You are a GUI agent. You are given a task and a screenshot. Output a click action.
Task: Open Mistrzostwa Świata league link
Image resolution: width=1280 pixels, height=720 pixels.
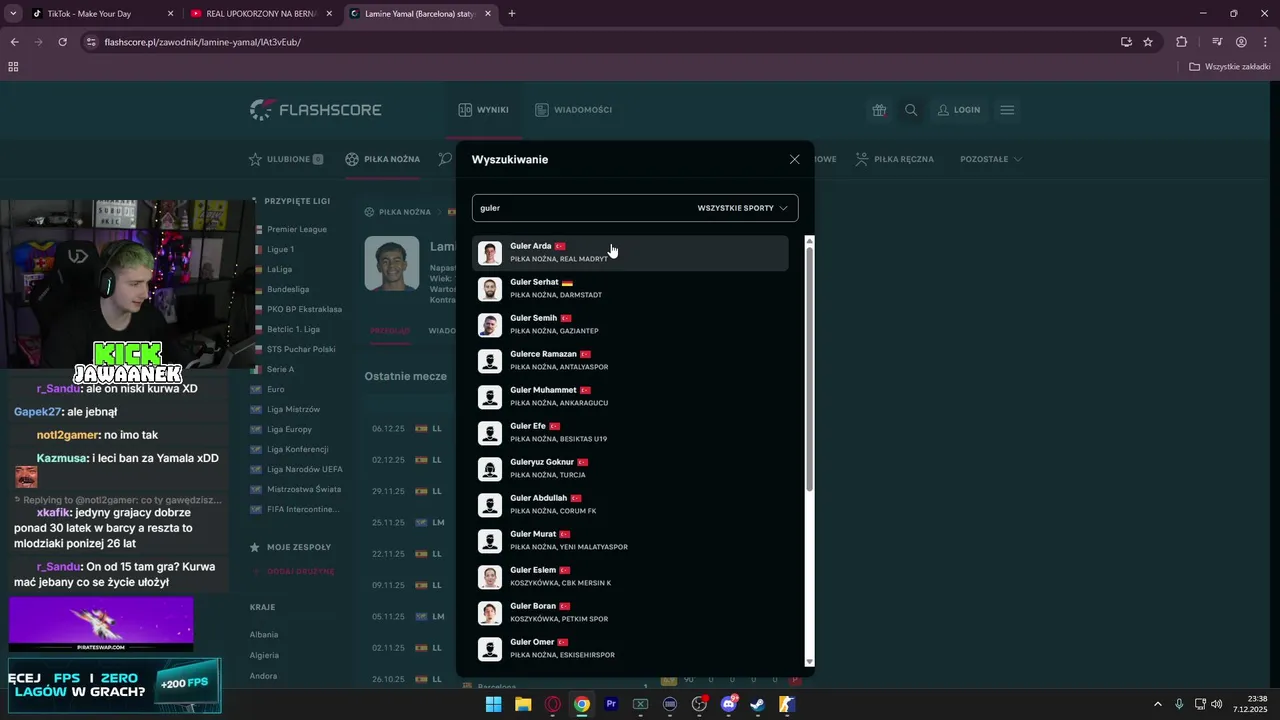coord(304,489)
